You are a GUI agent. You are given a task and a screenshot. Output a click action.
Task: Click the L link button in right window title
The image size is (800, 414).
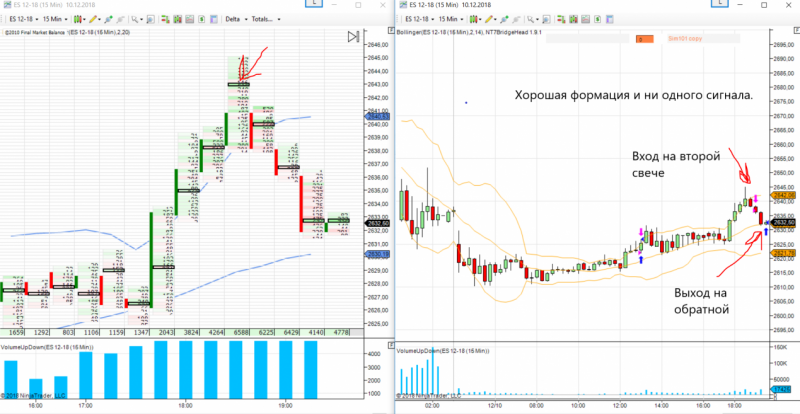tap(720, 3)
